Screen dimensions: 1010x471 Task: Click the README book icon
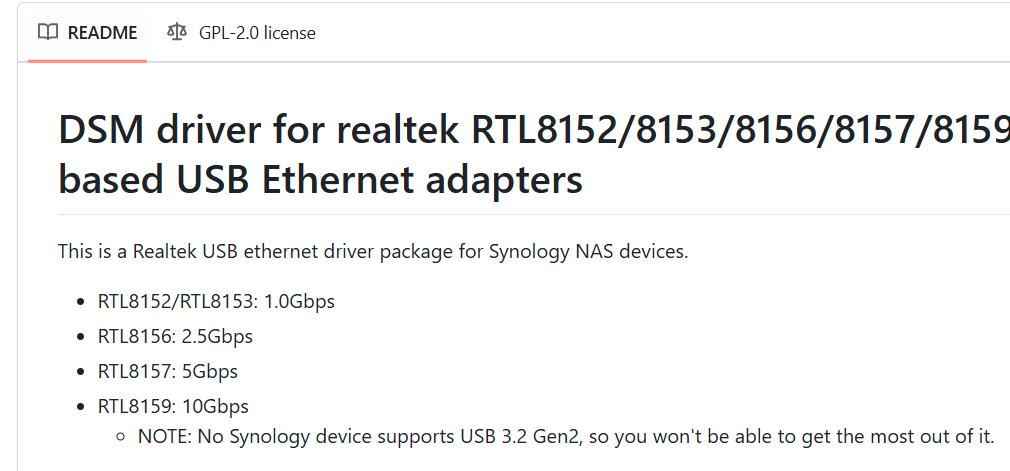click(x=47, y=32)
